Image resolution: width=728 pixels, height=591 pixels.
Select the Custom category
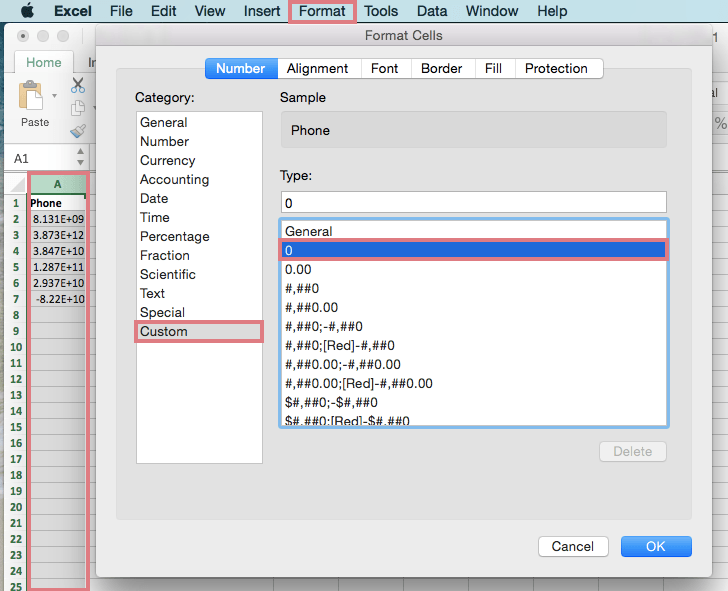199,331
